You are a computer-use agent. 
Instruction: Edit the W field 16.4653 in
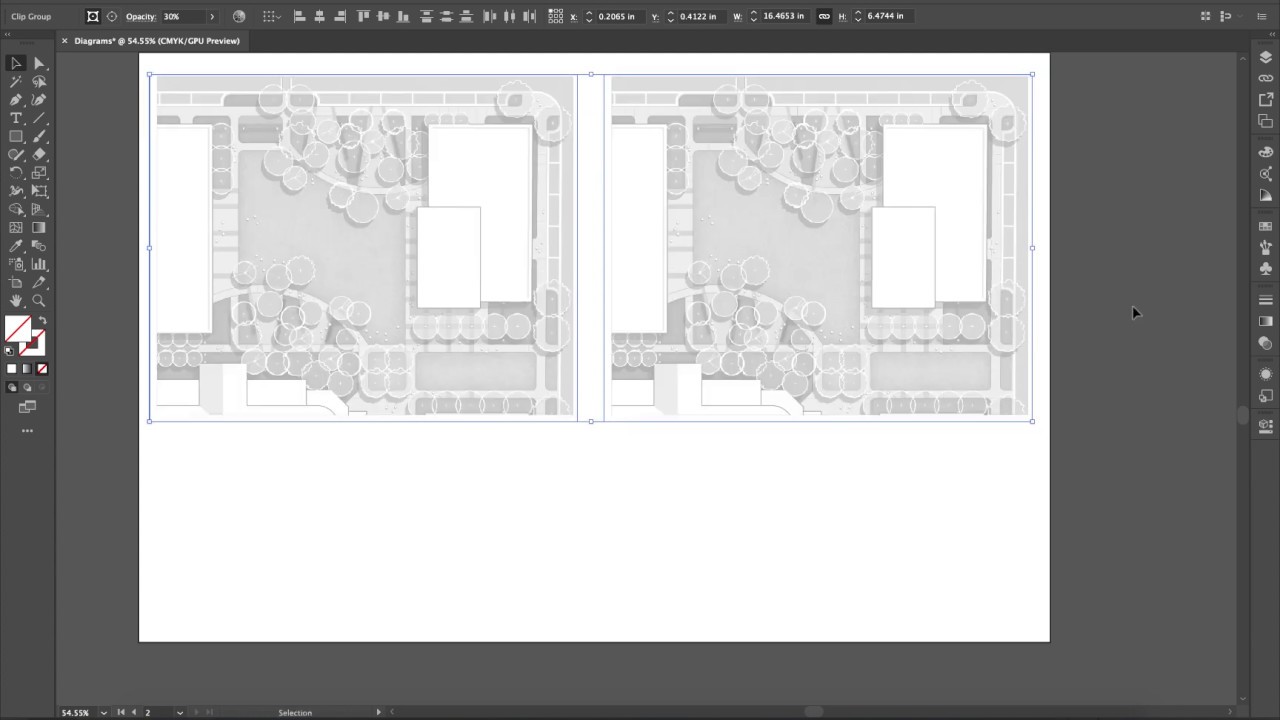pyautogui.click(x=786, y=16)
